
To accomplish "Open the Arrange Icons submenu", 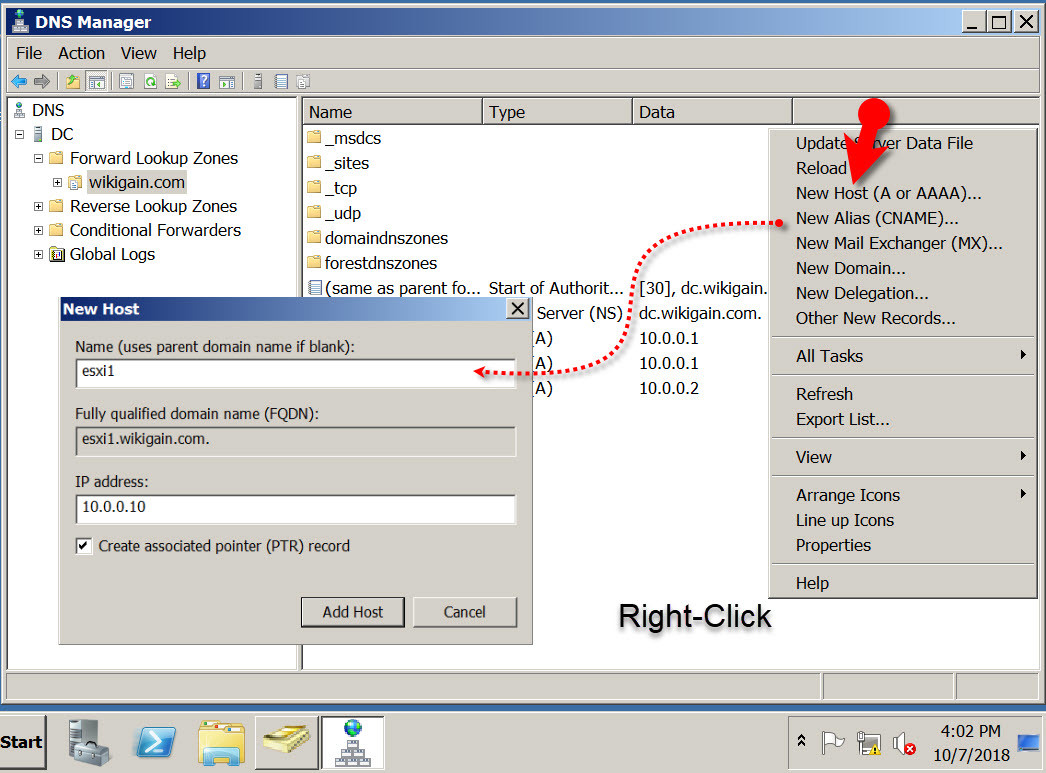I will (x=903, y=495).
